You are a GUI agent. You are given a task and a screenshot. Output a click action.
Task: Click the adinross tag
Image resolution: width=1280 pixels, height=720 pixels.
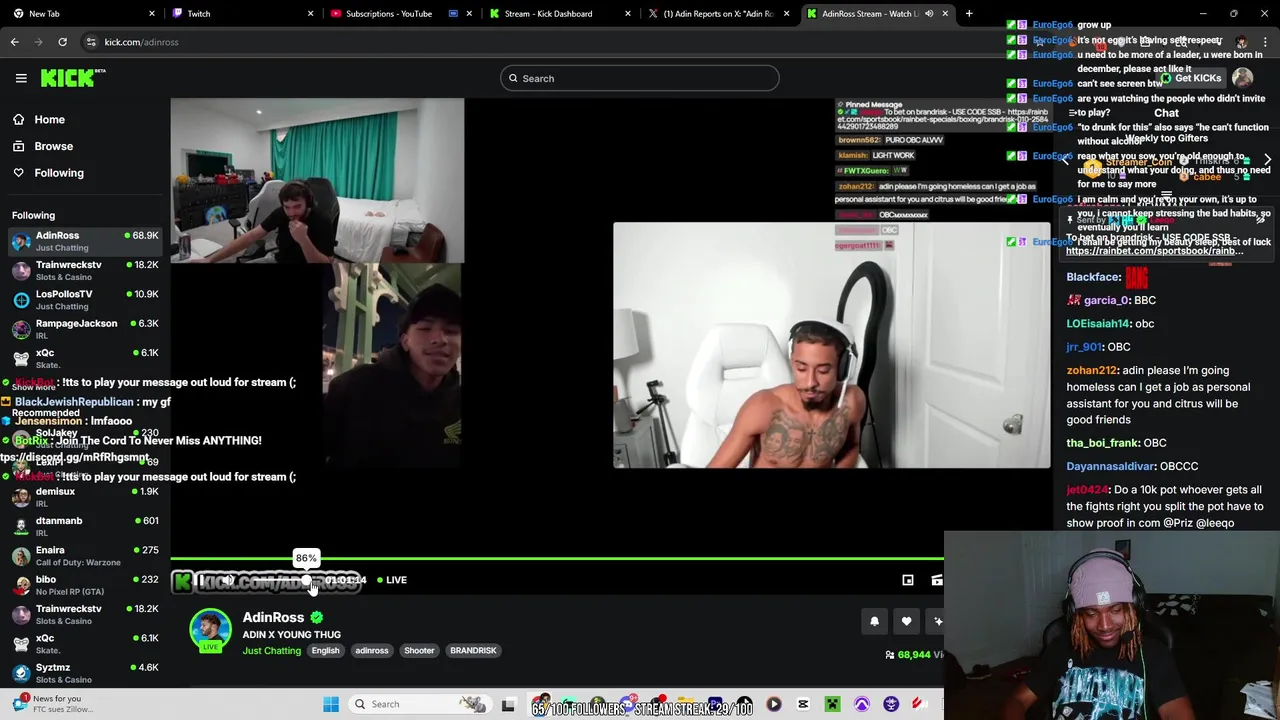[x=371, y=651]
